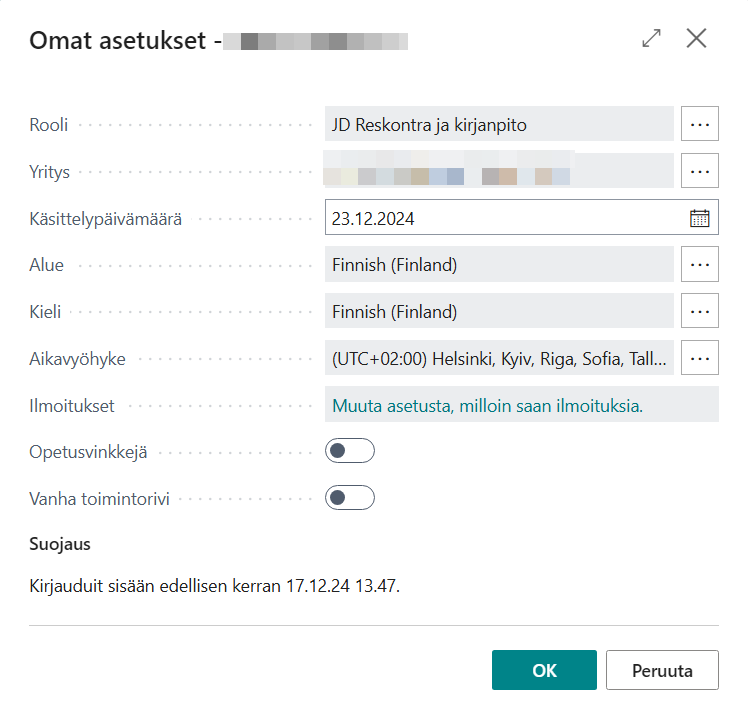The height and width of the screenshot is (716, 748).
Task: Expand dialog to full screen with arrows icon
Action: click(651, 38)
